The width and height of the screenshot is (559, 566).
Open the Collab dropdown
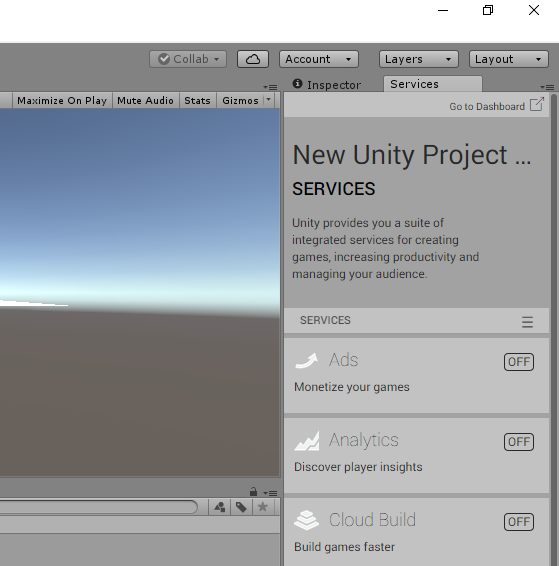pyautogui.click(x=188, y=59)
